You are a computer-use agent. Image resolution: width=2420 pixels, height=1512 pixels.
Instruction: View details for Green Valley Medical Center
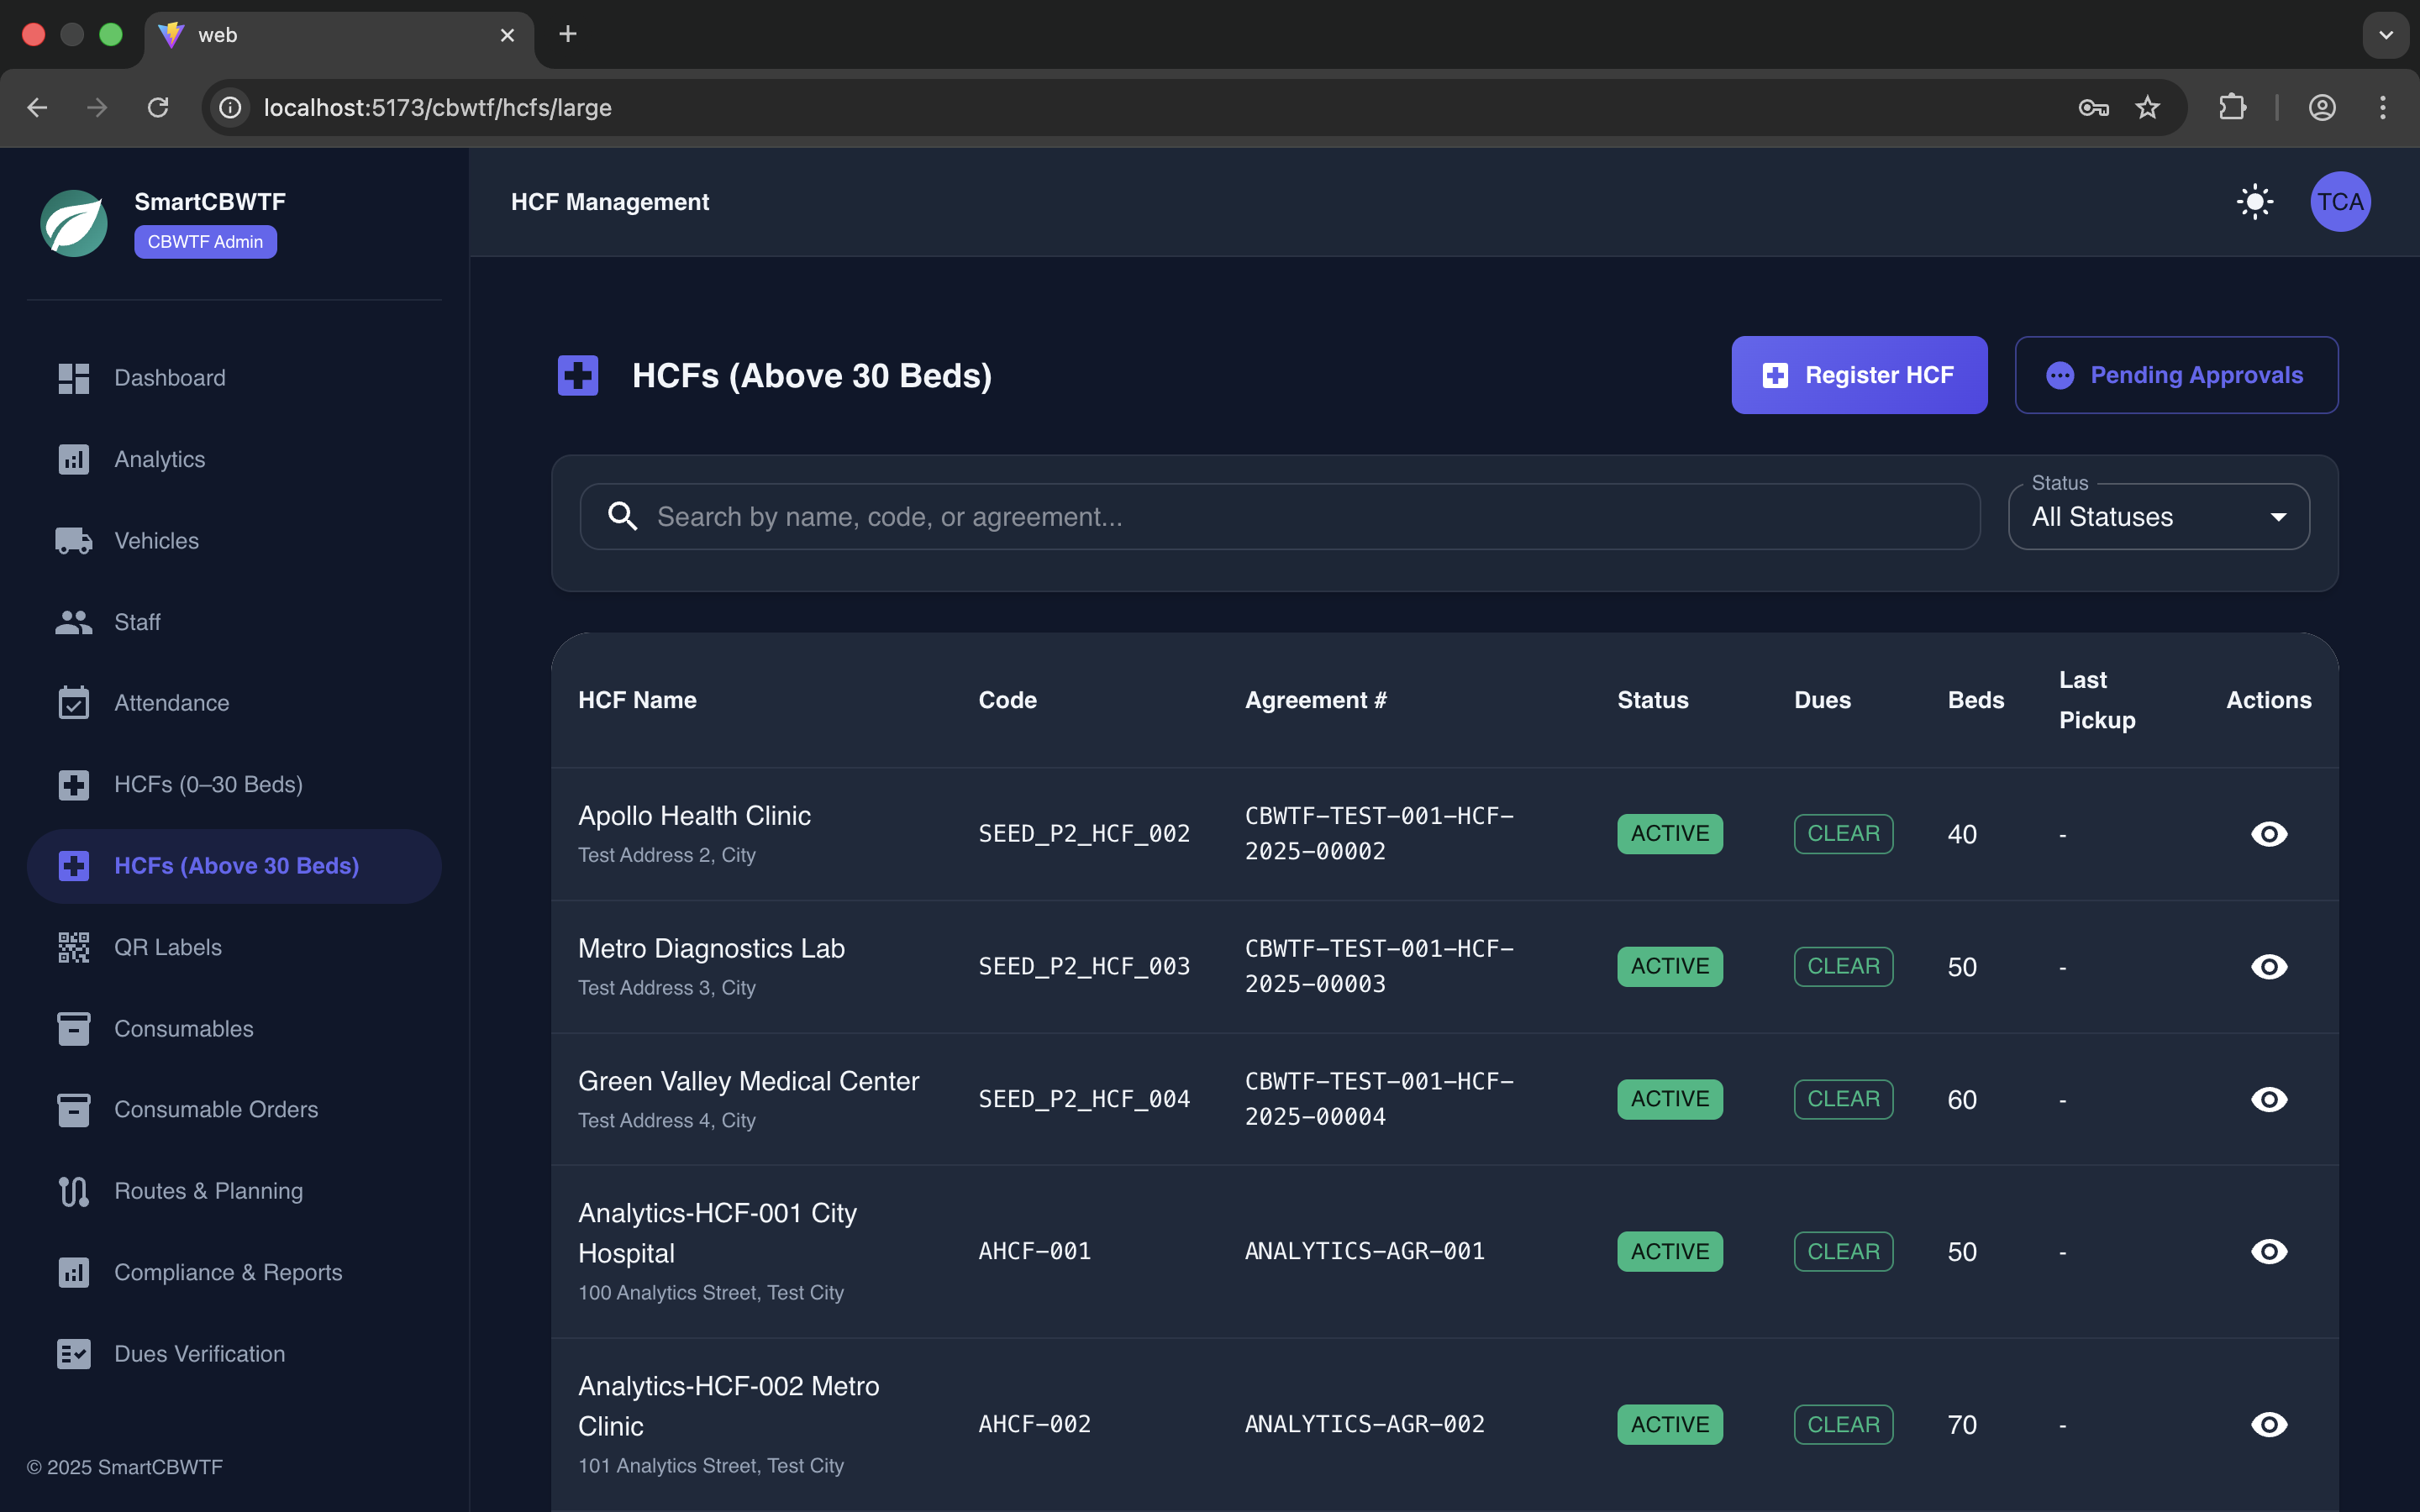point(2269,1099)
